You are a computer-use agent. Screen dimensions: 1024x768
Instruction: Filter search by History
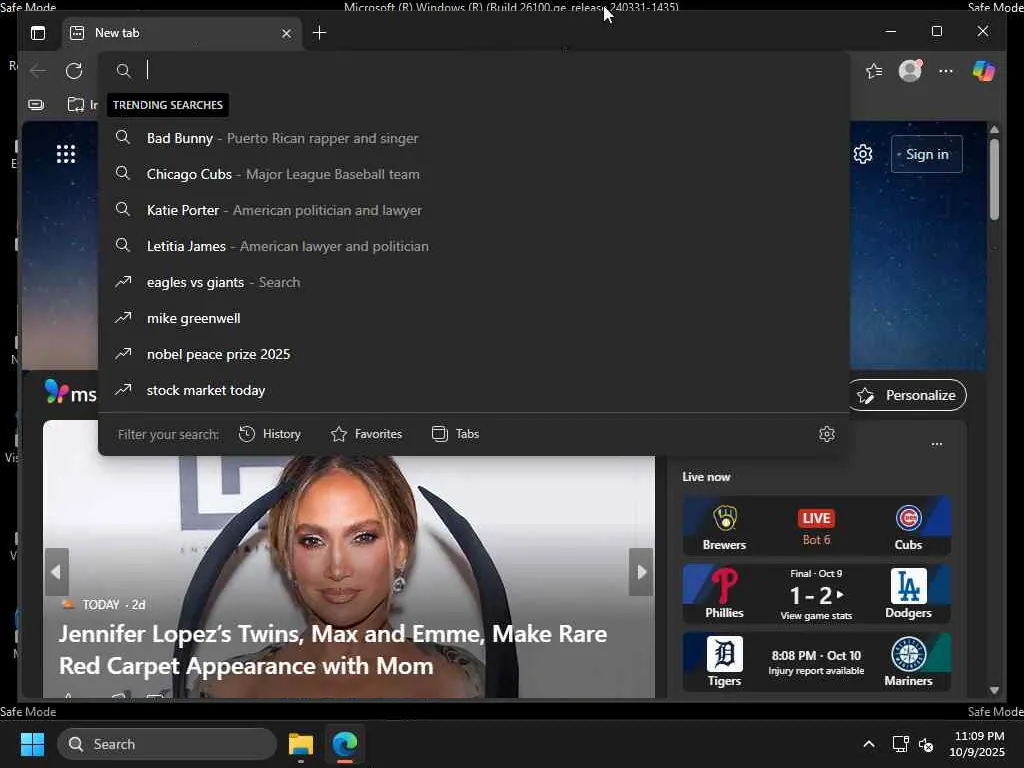coord(270,434)
